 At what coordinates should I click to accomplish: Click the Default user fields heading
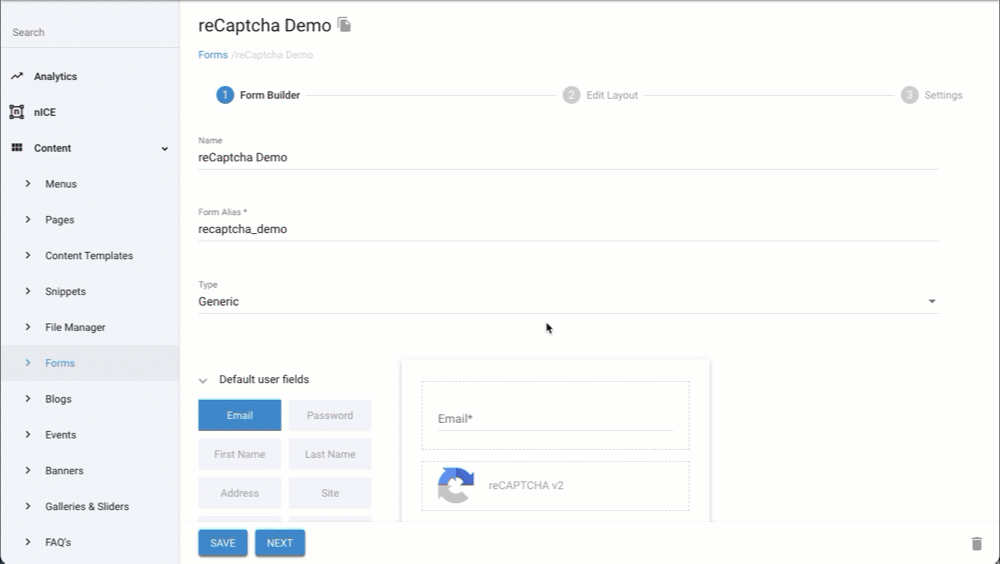coord(264,379)
